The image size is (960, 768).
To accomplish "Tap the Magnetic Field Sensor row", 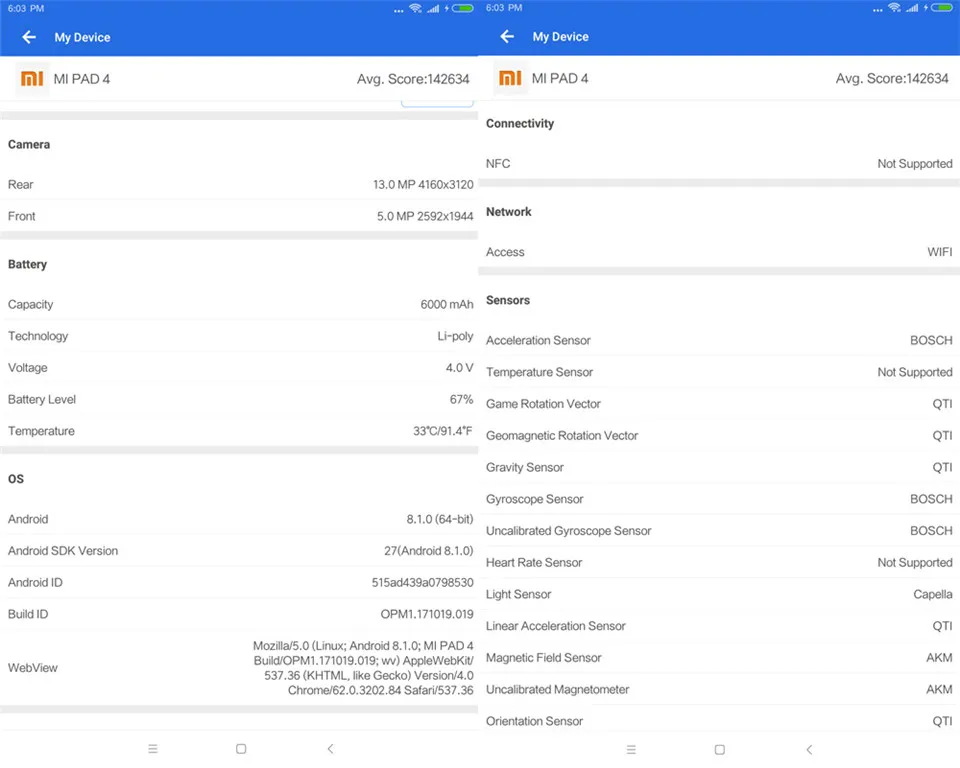I will point(719,658).
